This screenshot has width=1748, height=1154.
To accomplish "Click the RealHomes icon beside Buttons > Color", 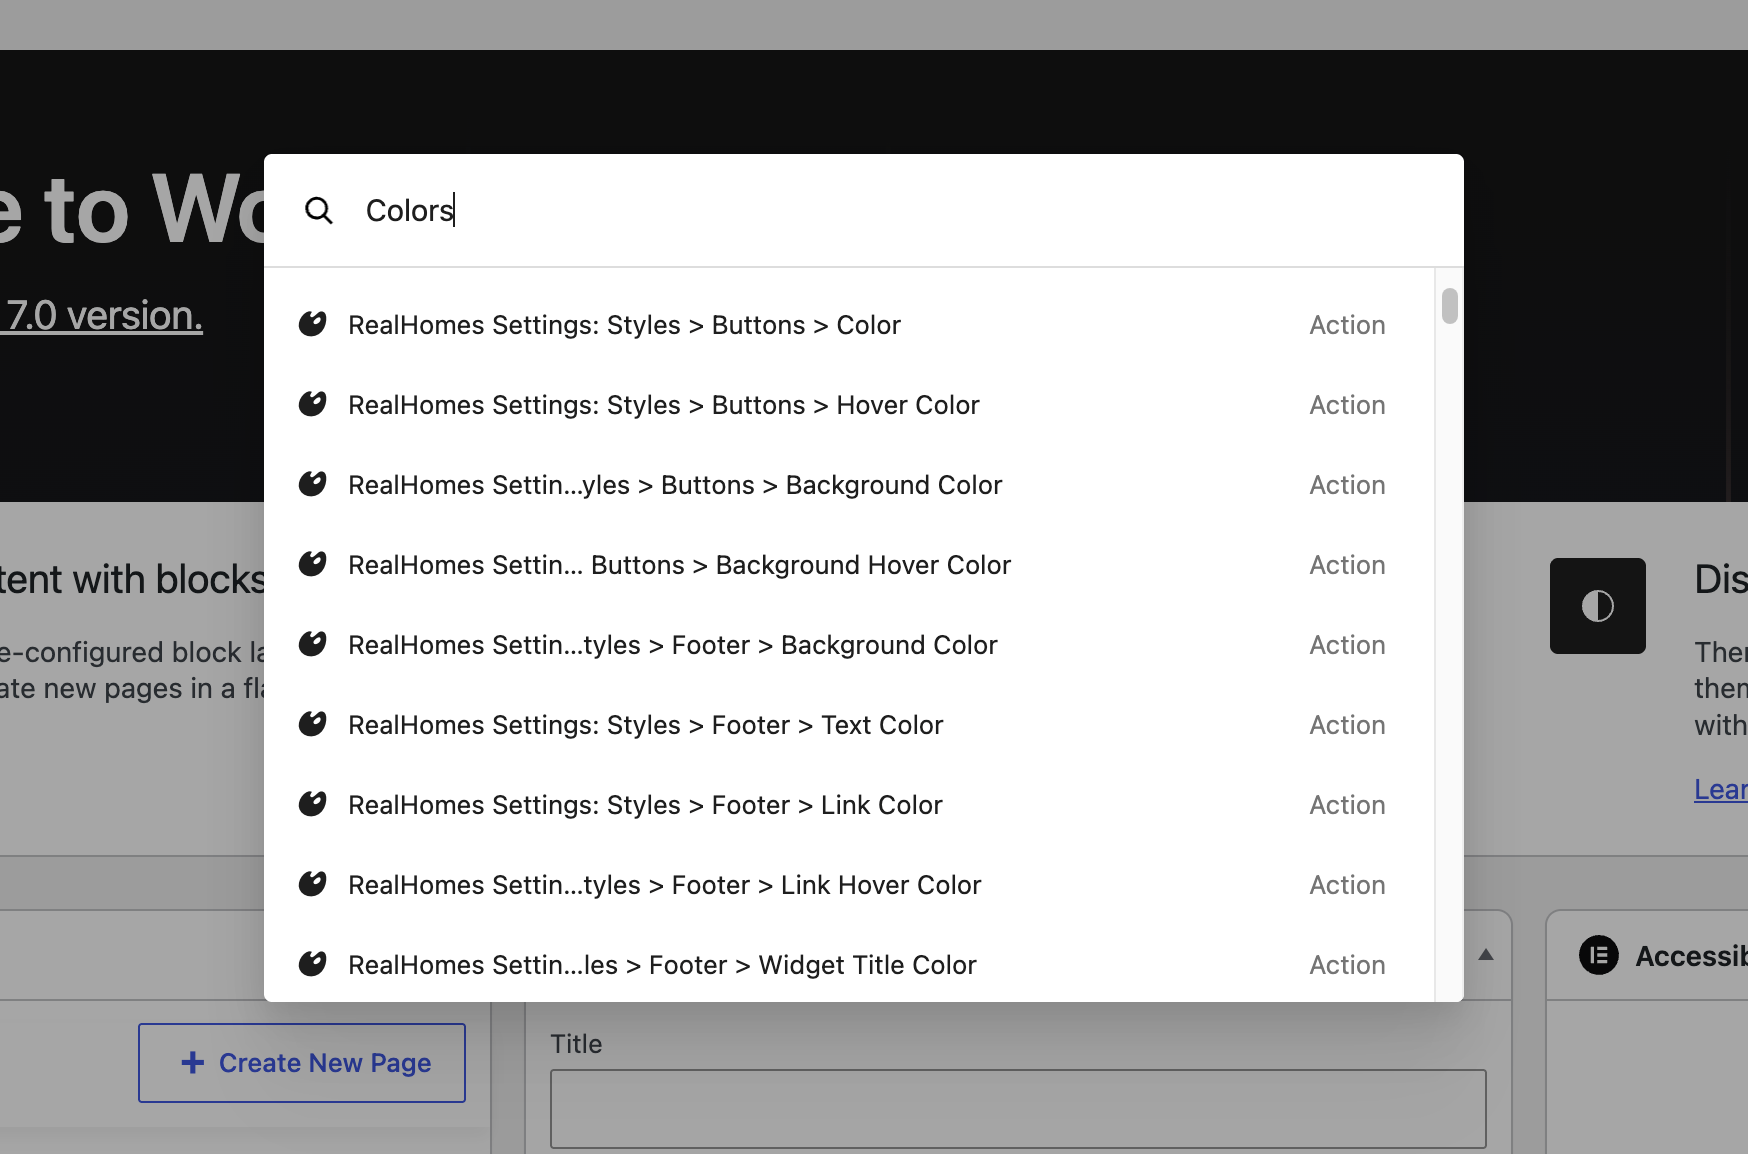I will tap(313, 324).
